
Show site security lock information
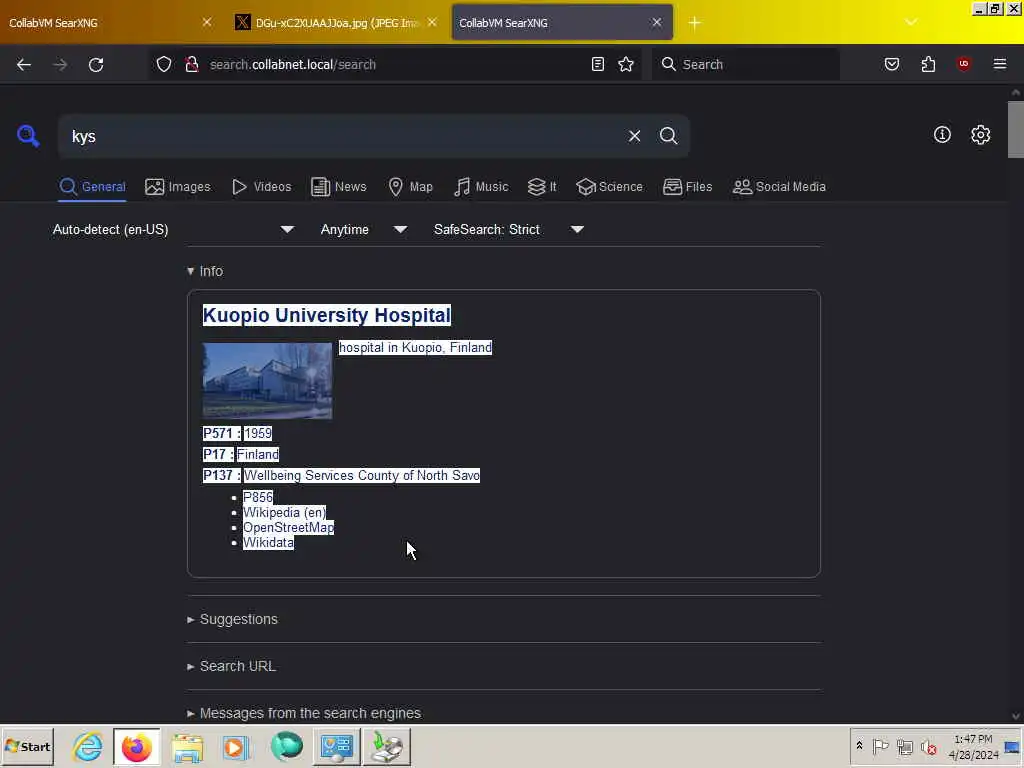click(x=191, y=64)
